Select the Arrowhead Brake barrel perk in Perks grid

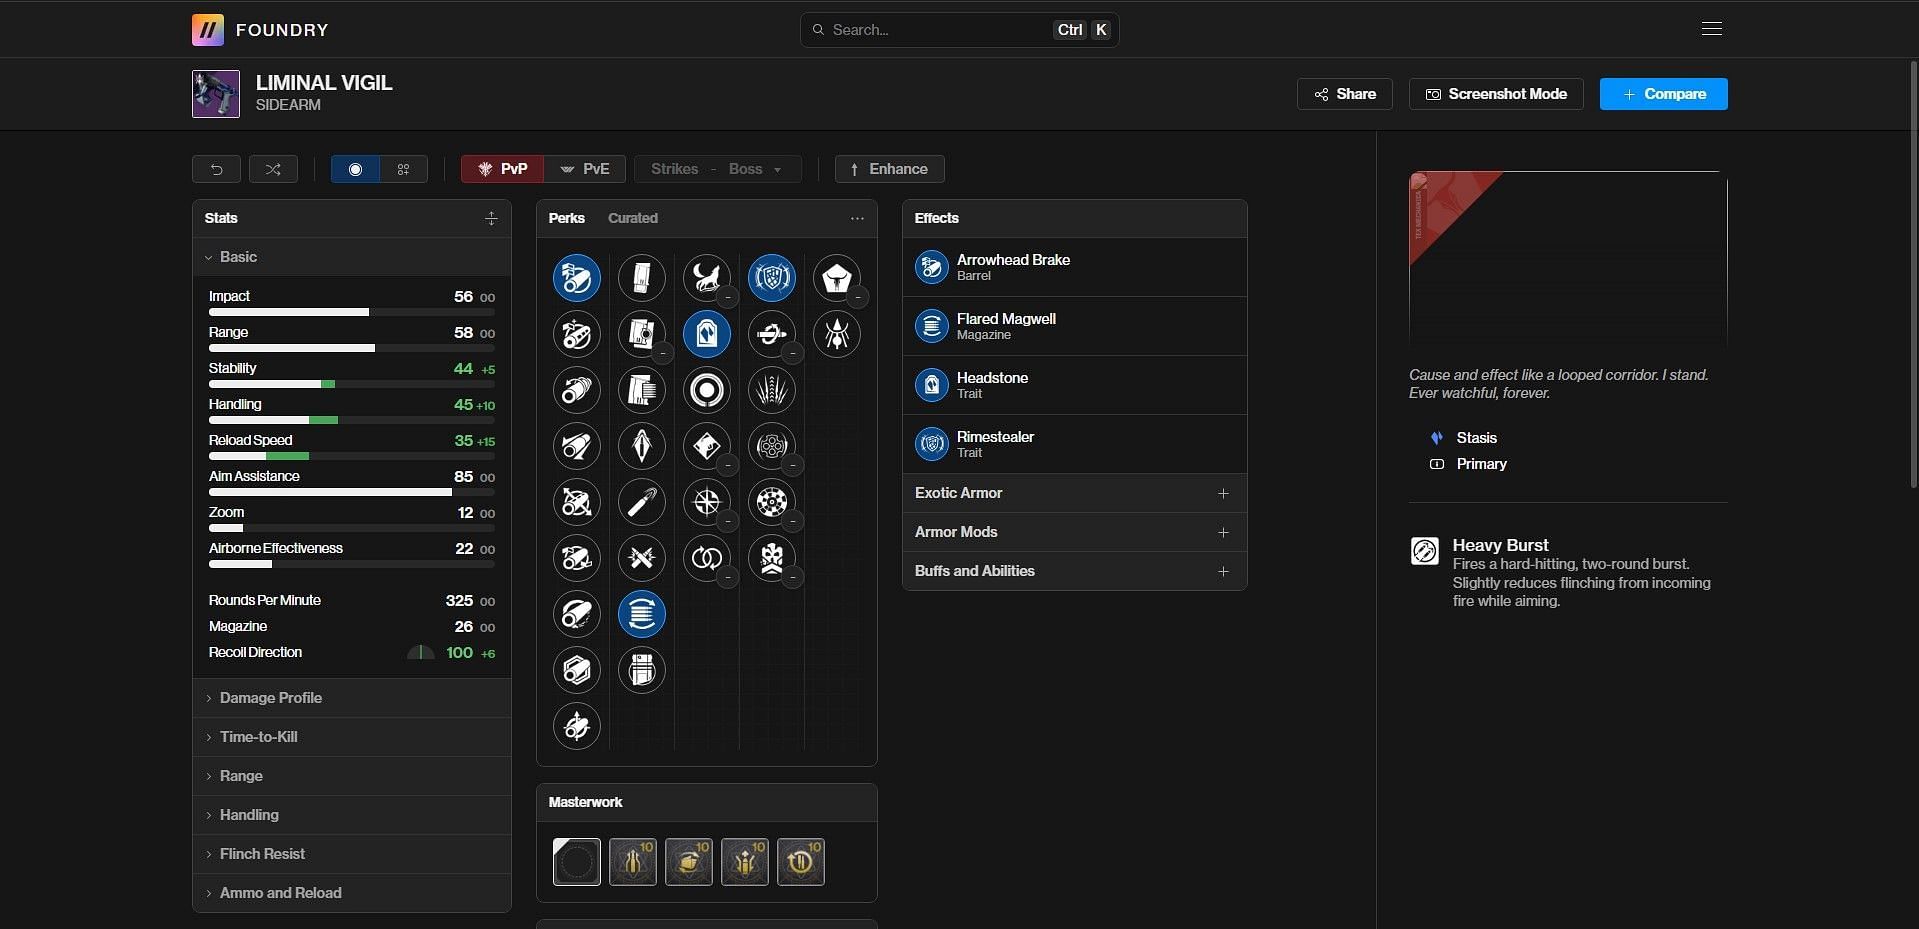tap(577, 278)
